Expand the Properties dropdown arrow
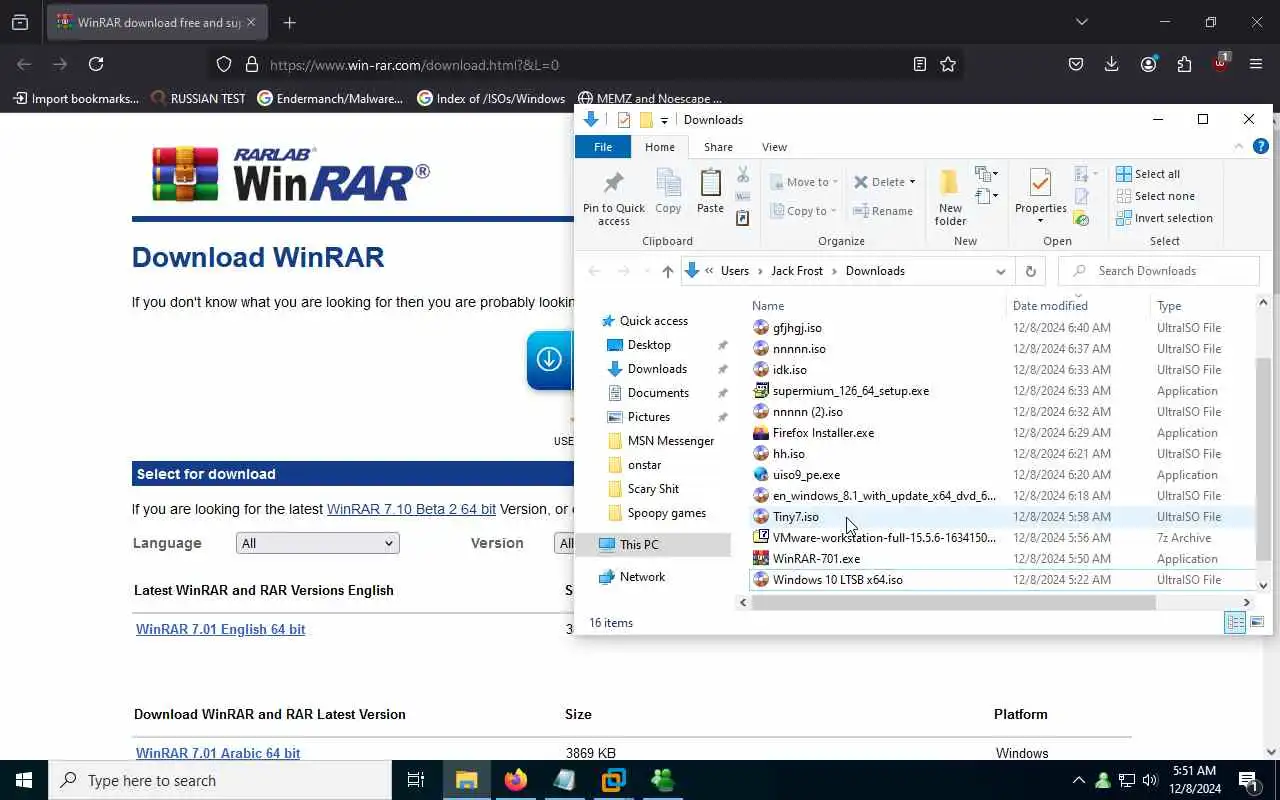The height and width of the screenshot is (800, 1280). pyautogui.click(x=1040, y=221)
